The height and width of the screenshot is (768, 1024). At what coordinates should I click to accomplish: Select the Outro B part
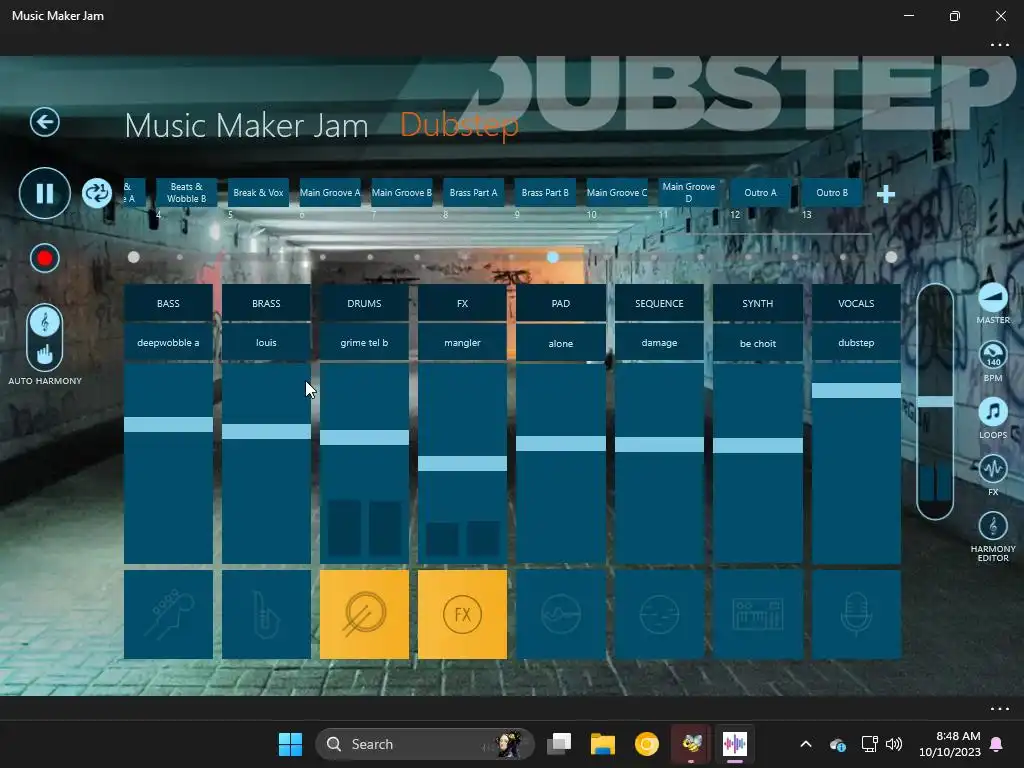click(832, 193)
